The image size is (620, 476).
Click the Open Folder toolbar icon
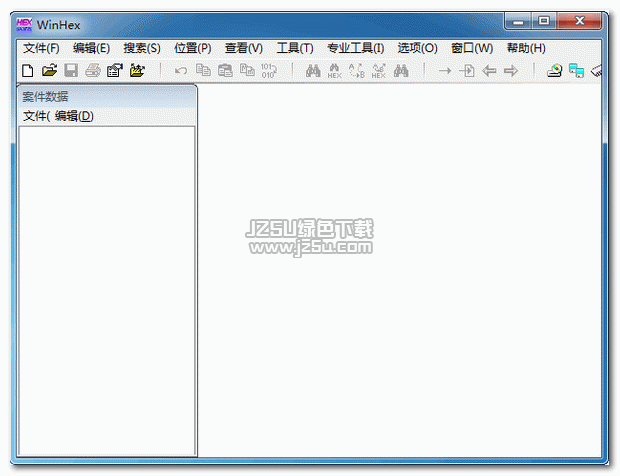click(137, 71)
